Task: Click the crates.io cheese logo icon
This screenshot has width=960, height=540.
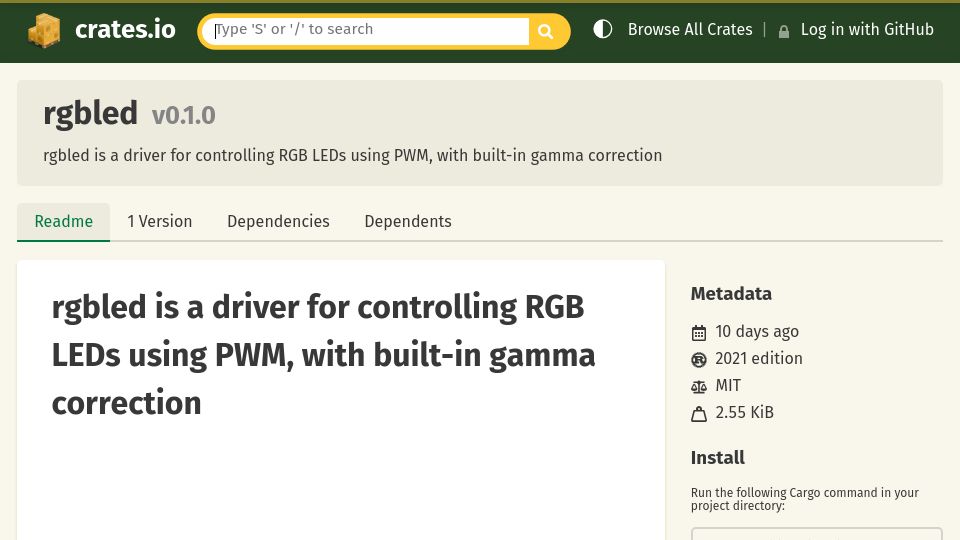Action: [44, 30]
